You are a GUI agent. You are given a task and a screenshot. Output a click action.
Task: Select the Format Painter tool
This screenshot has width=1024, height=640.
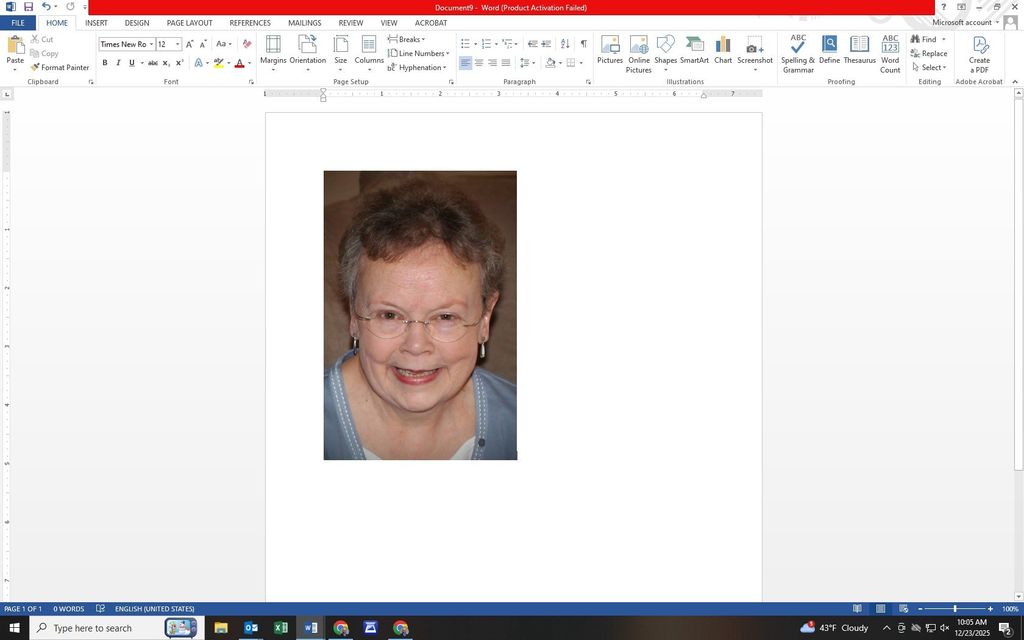click(x=60, y=67)
